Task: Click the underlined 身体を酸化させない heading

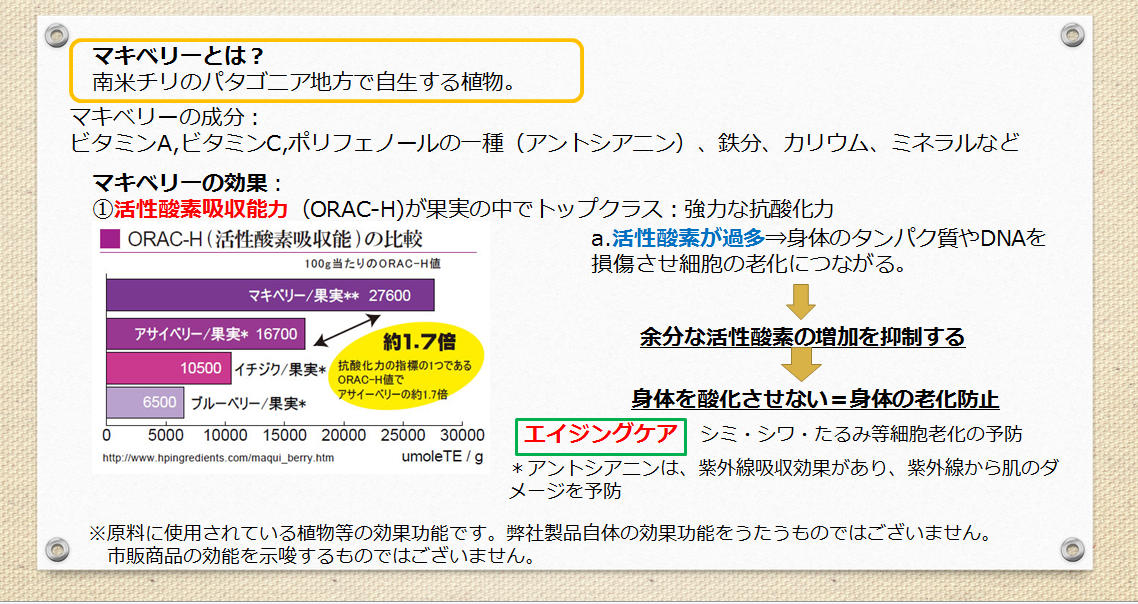Action: (x=815, y=399)
